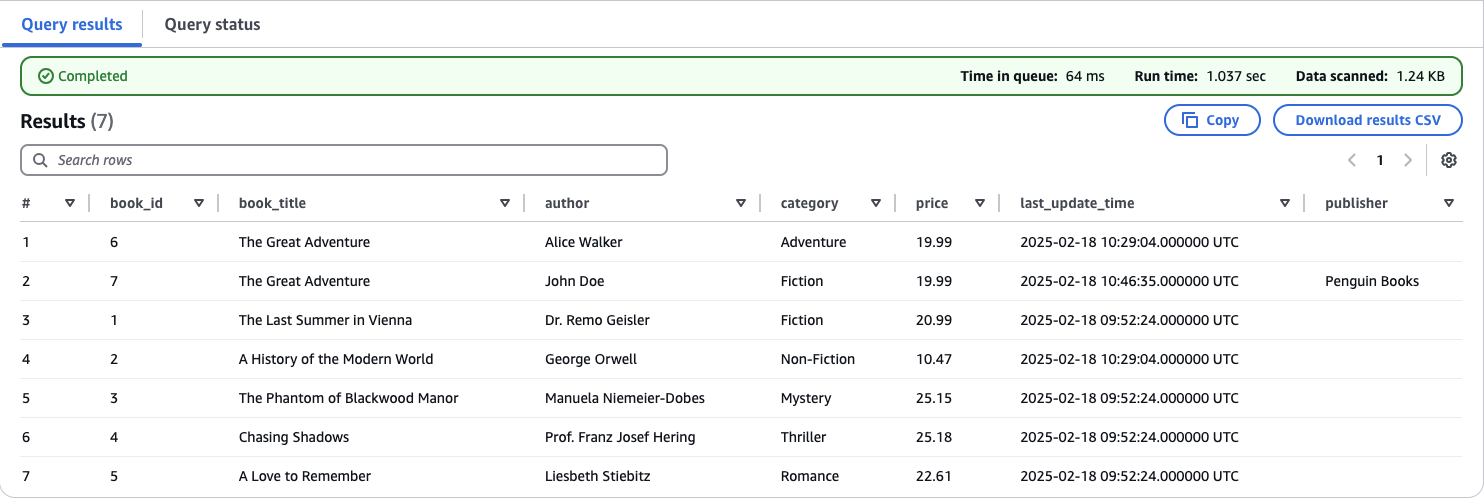Sort by the row number column arrow
The width and height of the screenshot is (1484, 499).
[70, 203]
